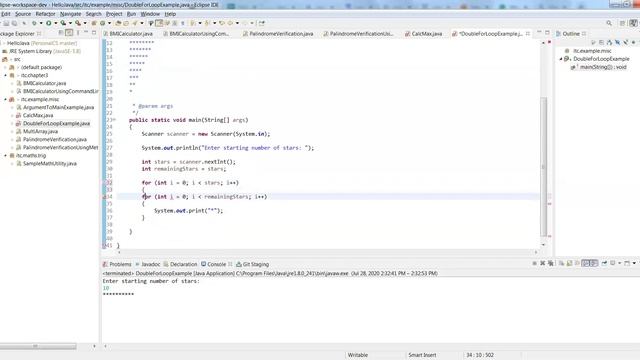Select the Java perspective button
Screen dimensions: 640x360
(x=633, y=23)
